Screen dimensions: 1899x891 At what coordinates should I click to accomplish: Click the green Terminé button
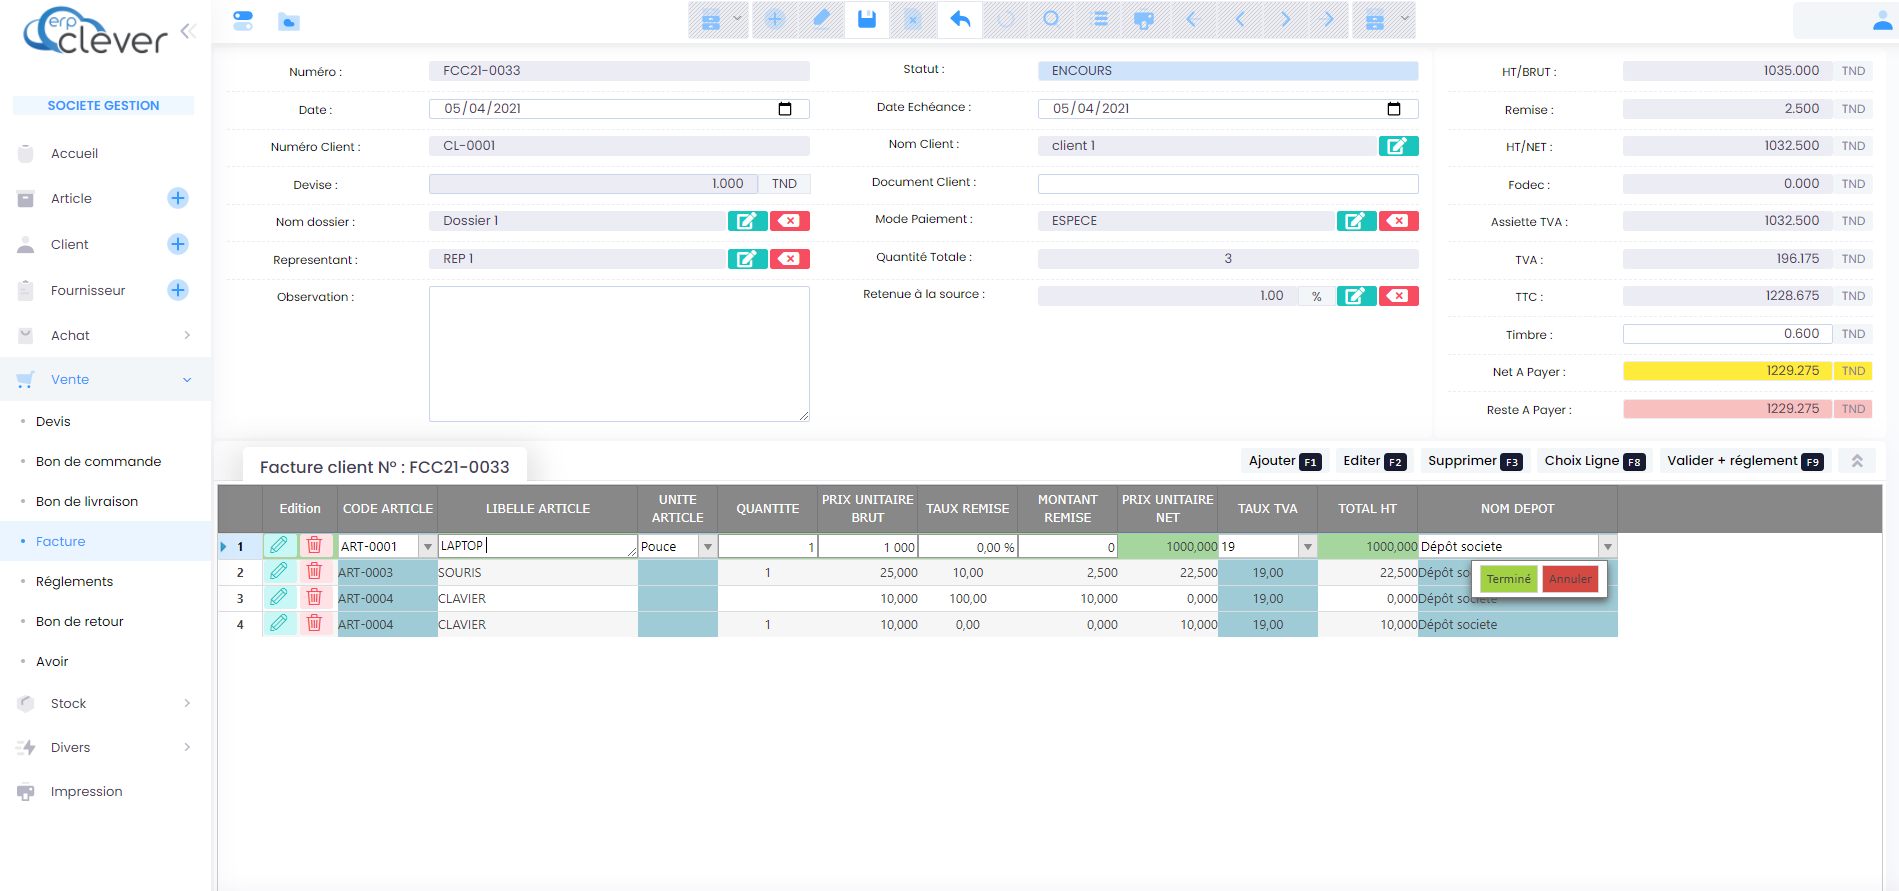pos(1508,579)
